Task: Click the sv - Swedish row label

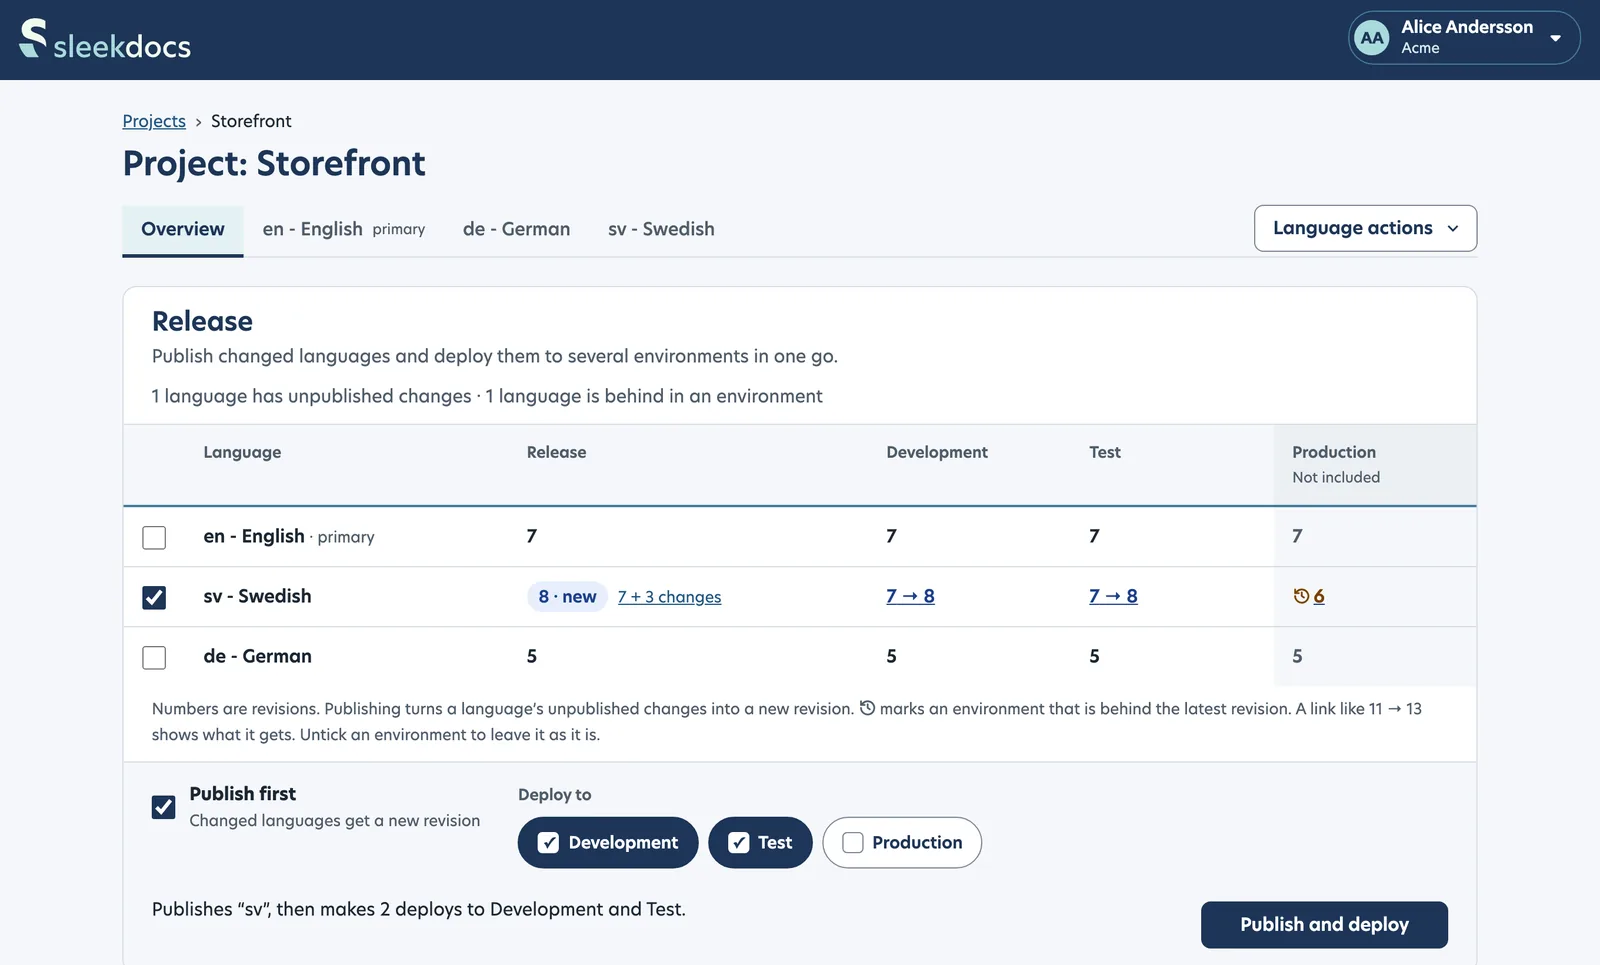Action: point(257,596)
